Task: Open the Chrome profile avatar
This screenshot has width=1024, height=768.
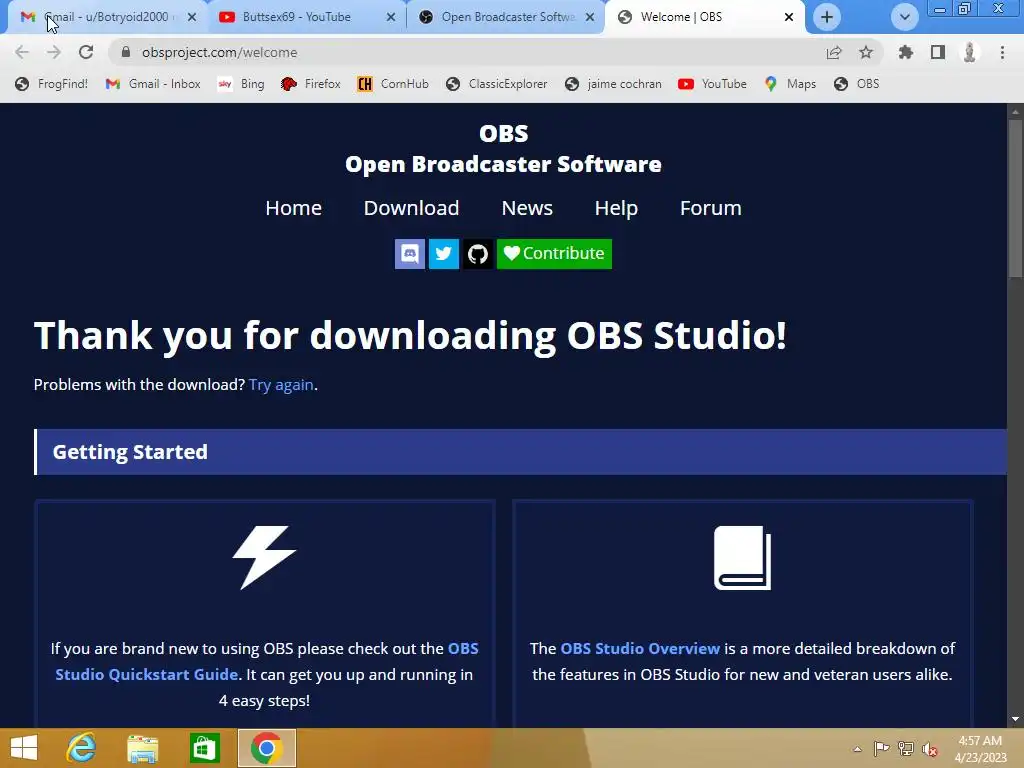Action: coord(970,52)
